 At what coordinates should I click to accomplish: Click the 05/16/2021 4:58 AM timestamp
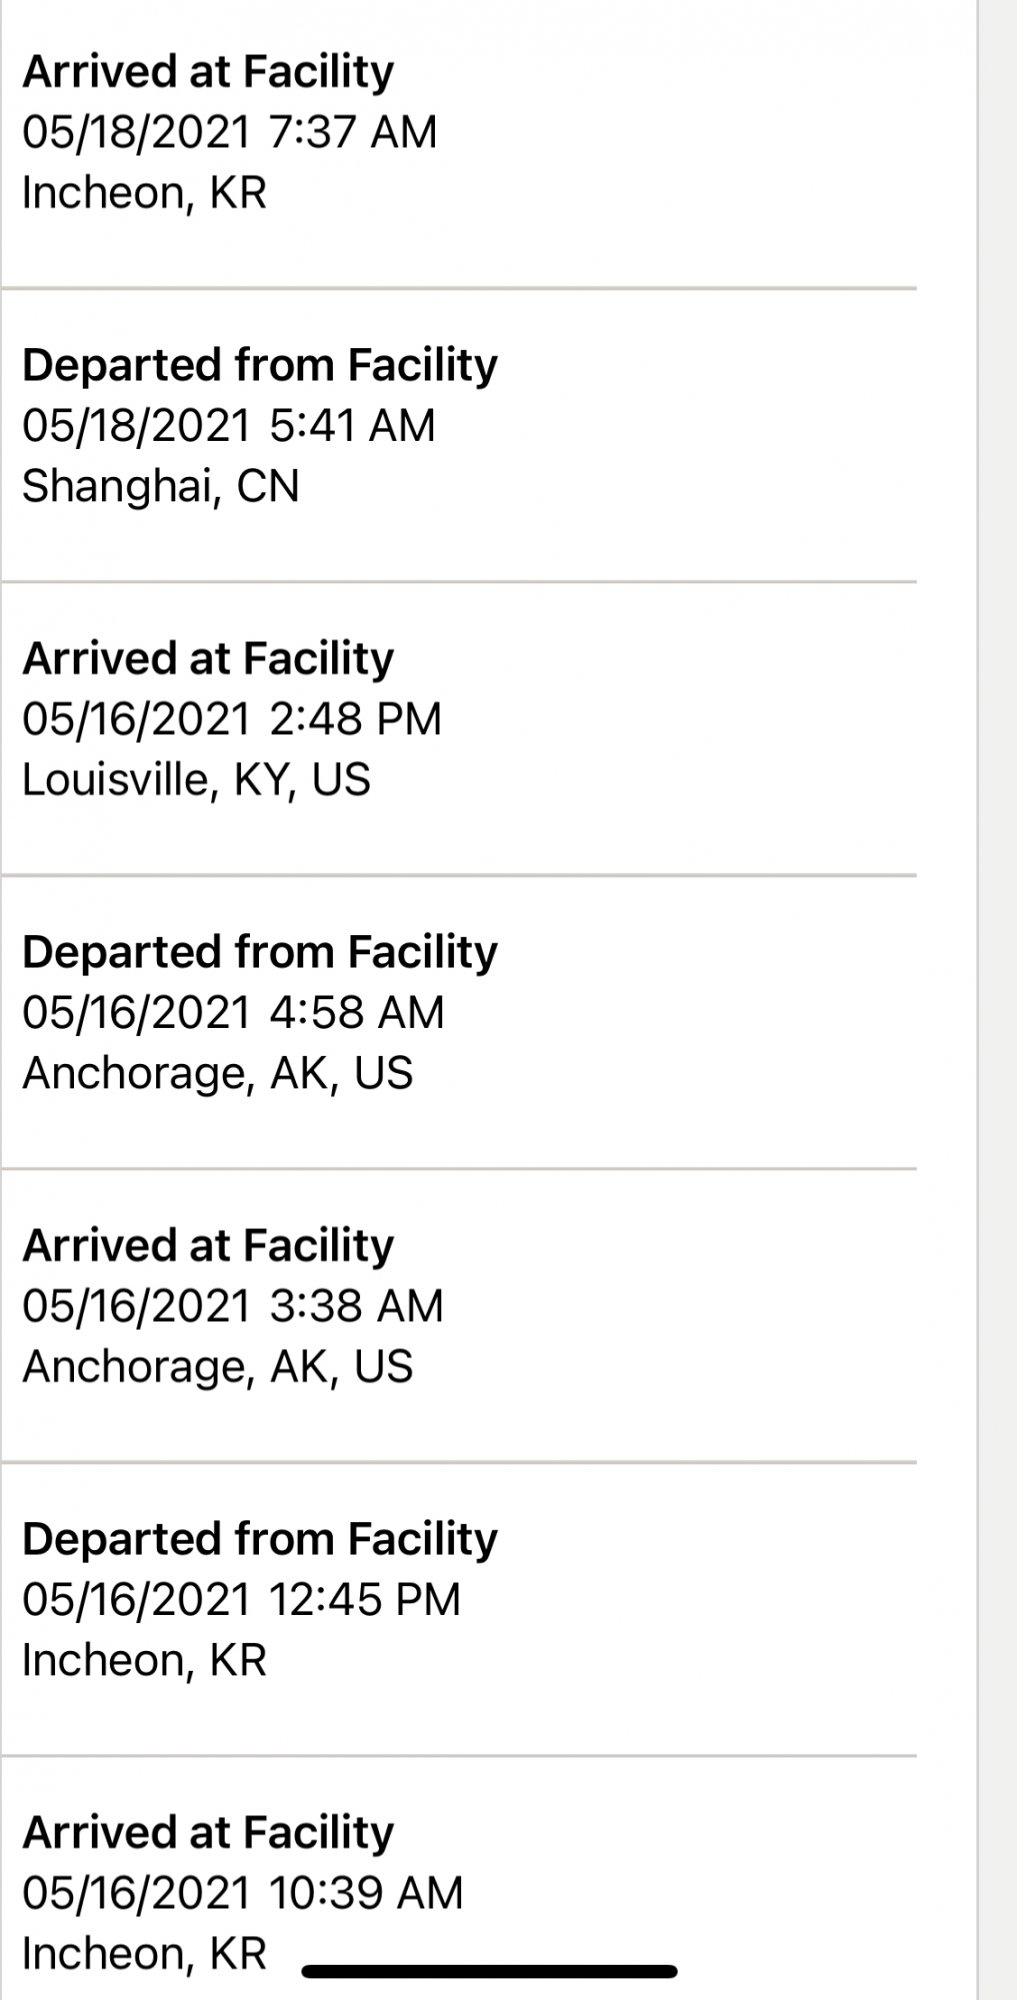point(233,1012)
